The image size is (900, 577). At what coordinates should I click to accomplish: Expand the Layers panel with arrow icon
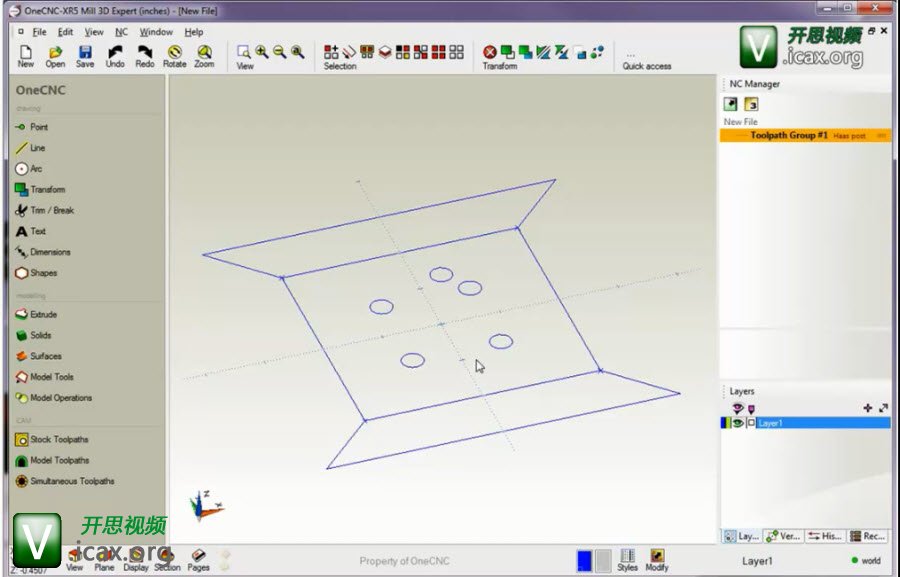[883, 408]
